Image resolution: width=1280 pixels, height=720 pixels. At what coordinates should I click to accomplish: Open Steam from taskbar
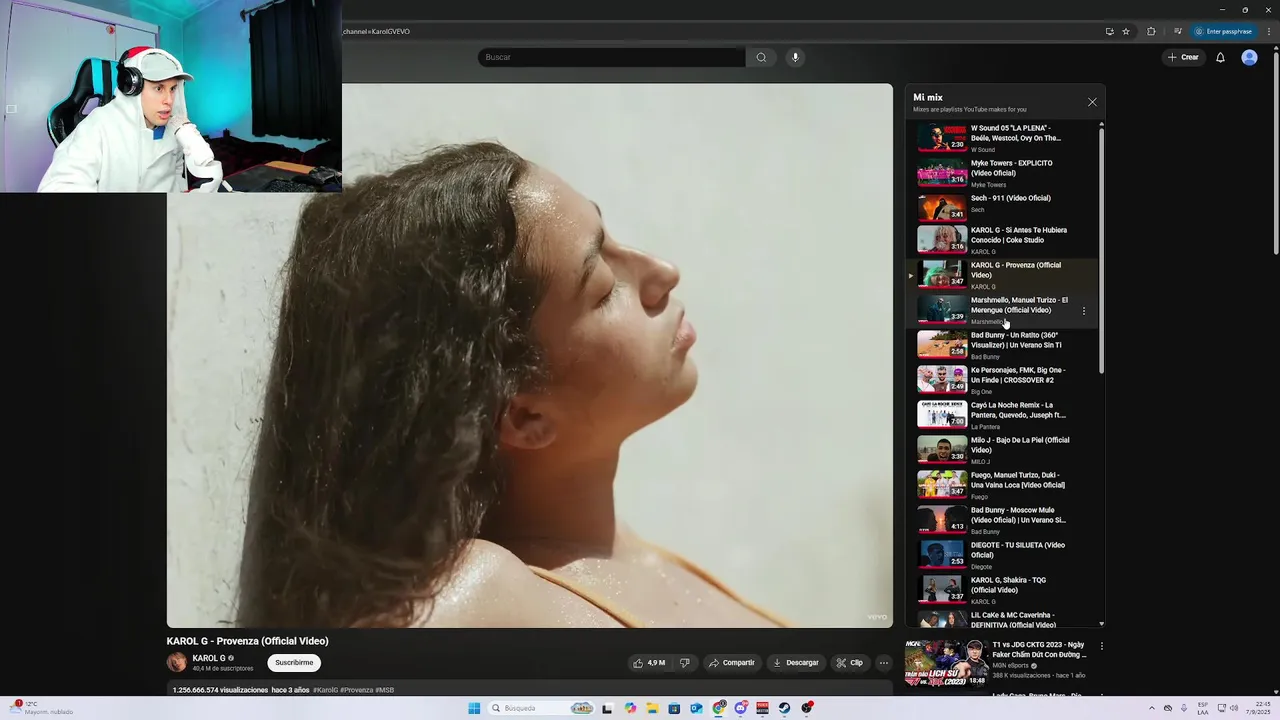click(784, 708)
